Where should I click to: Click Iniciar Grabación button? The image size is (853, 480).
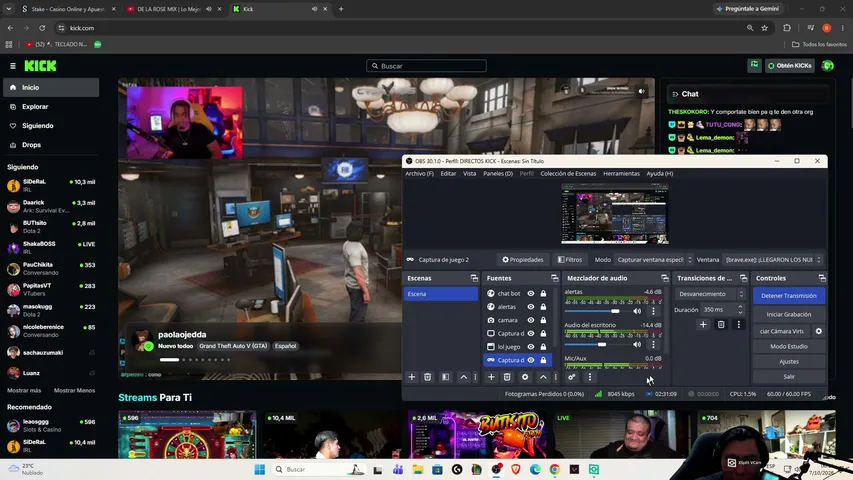click(x=789, y=315)
